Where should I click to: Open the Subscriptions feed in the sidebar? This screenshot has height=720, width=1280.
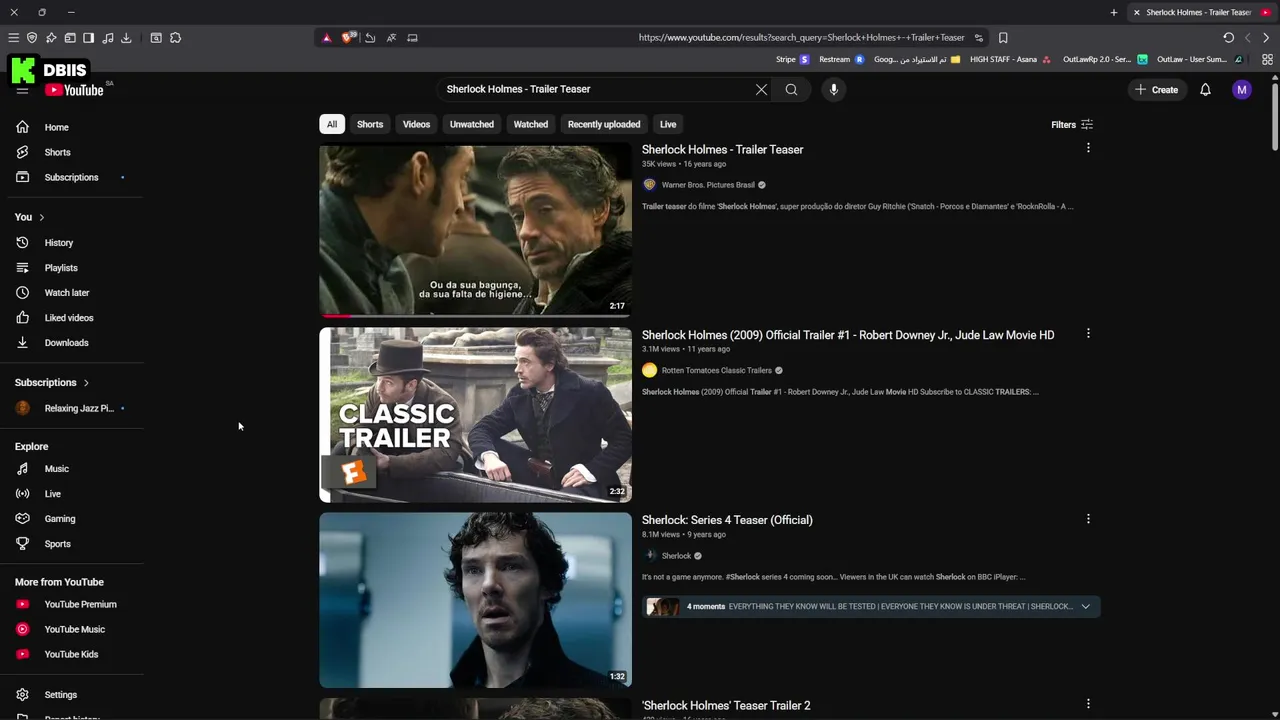click(x=72, y=177)
